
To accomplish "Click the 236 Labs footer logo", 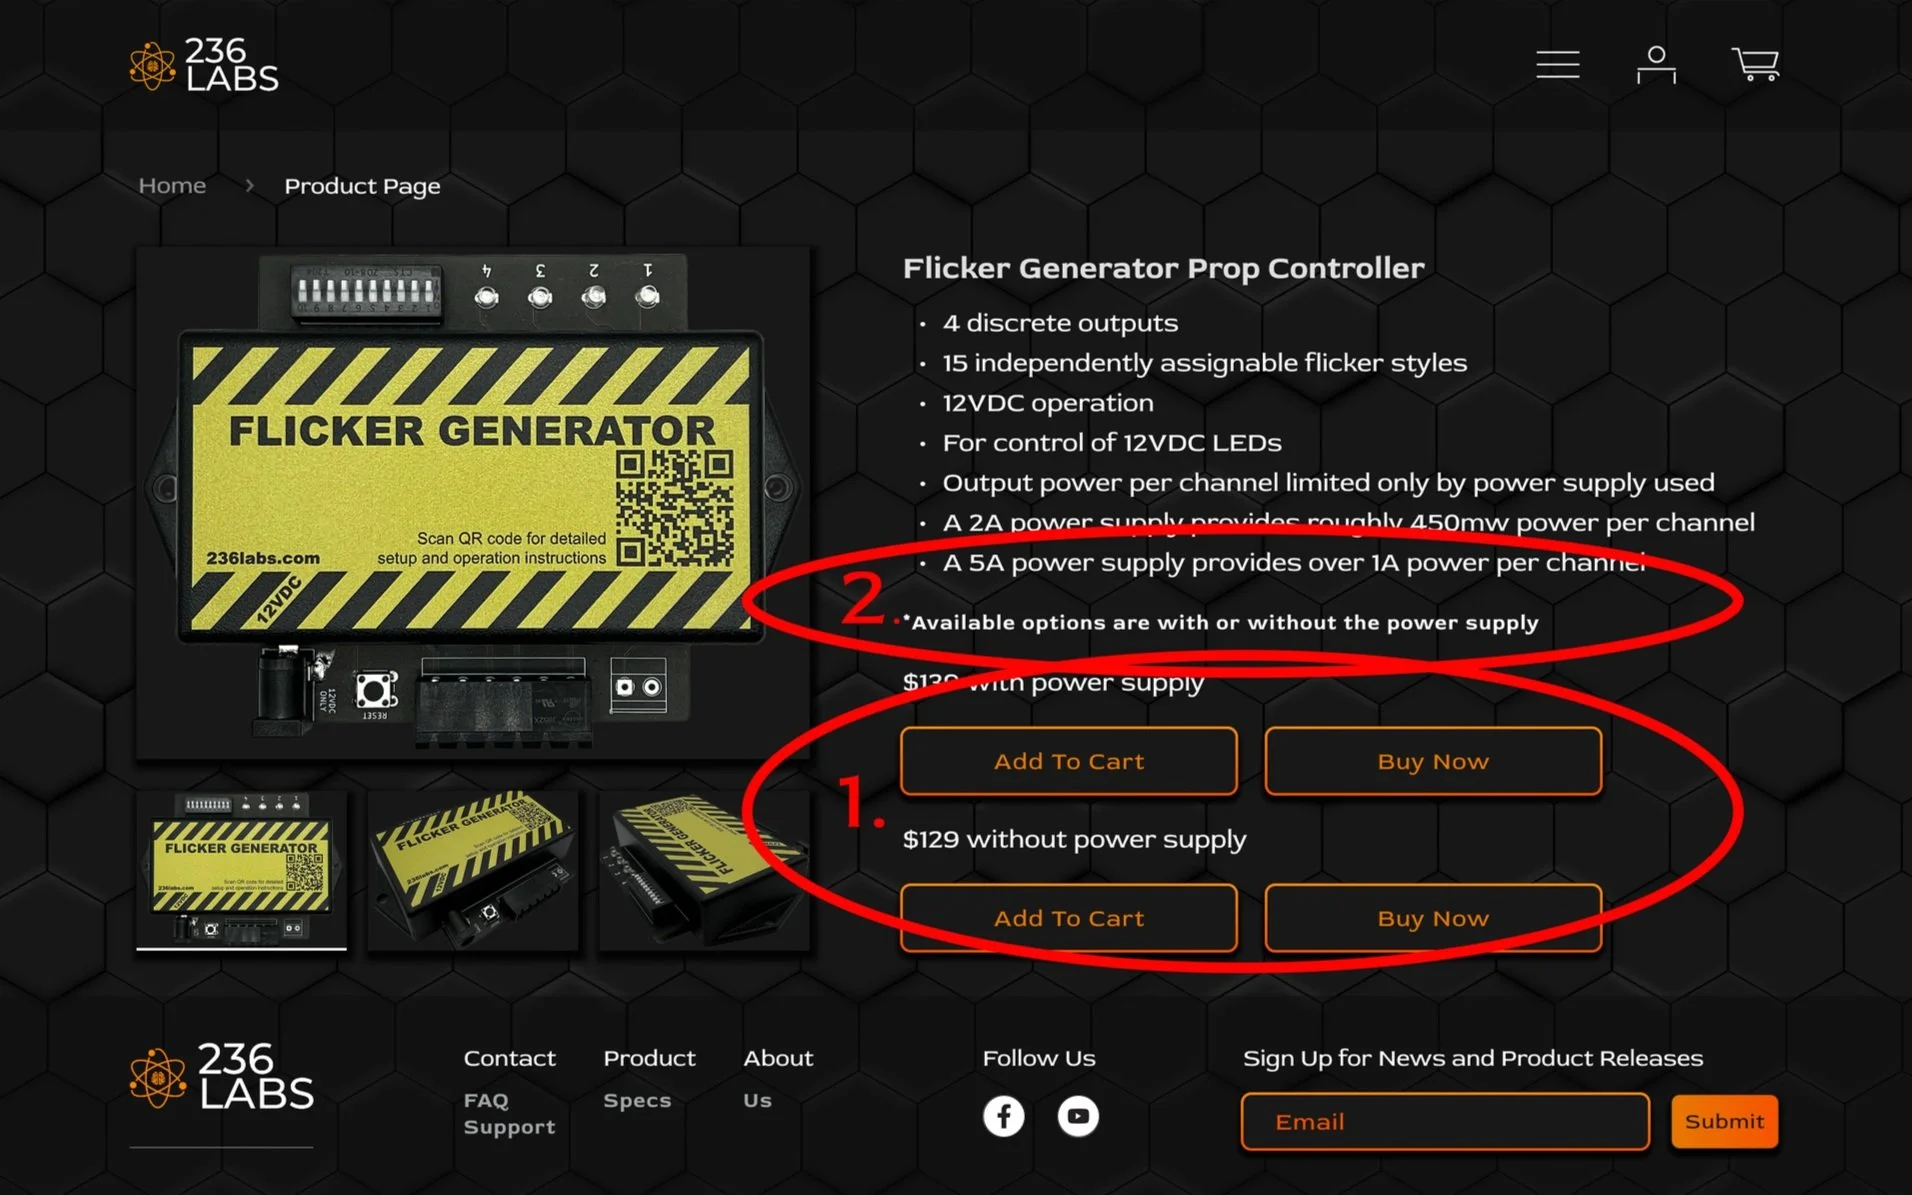I will [x=222, y=1076].
